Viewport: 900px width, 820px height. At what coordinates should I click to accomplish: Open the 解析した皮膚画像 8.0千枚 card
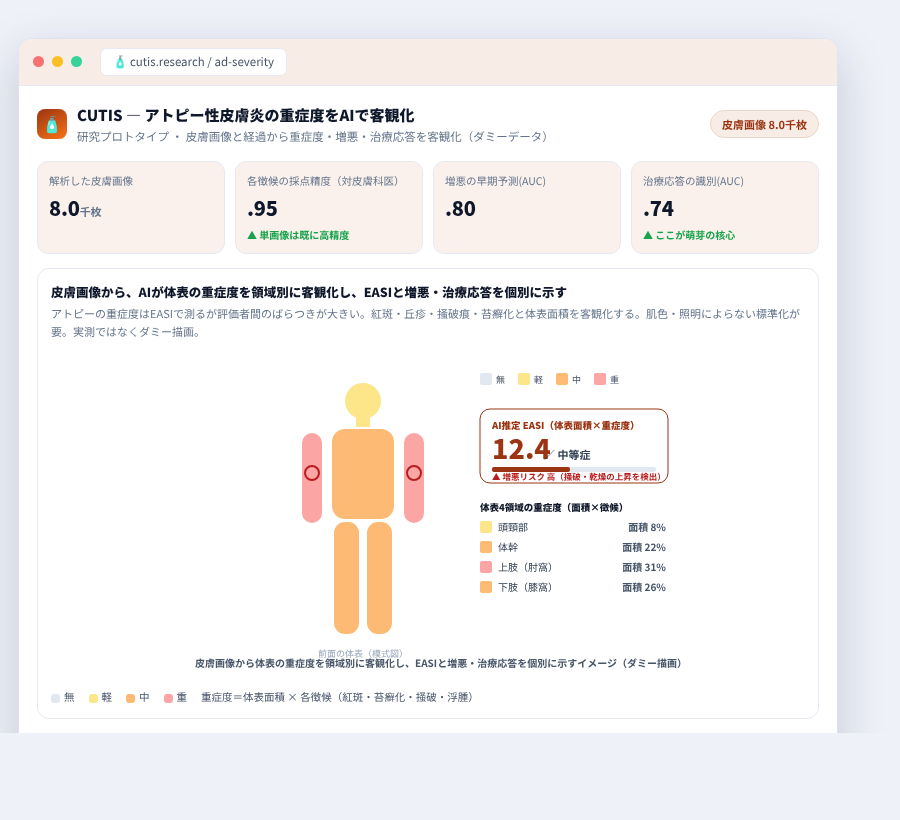pyautogui.click(x=131, y=207)
